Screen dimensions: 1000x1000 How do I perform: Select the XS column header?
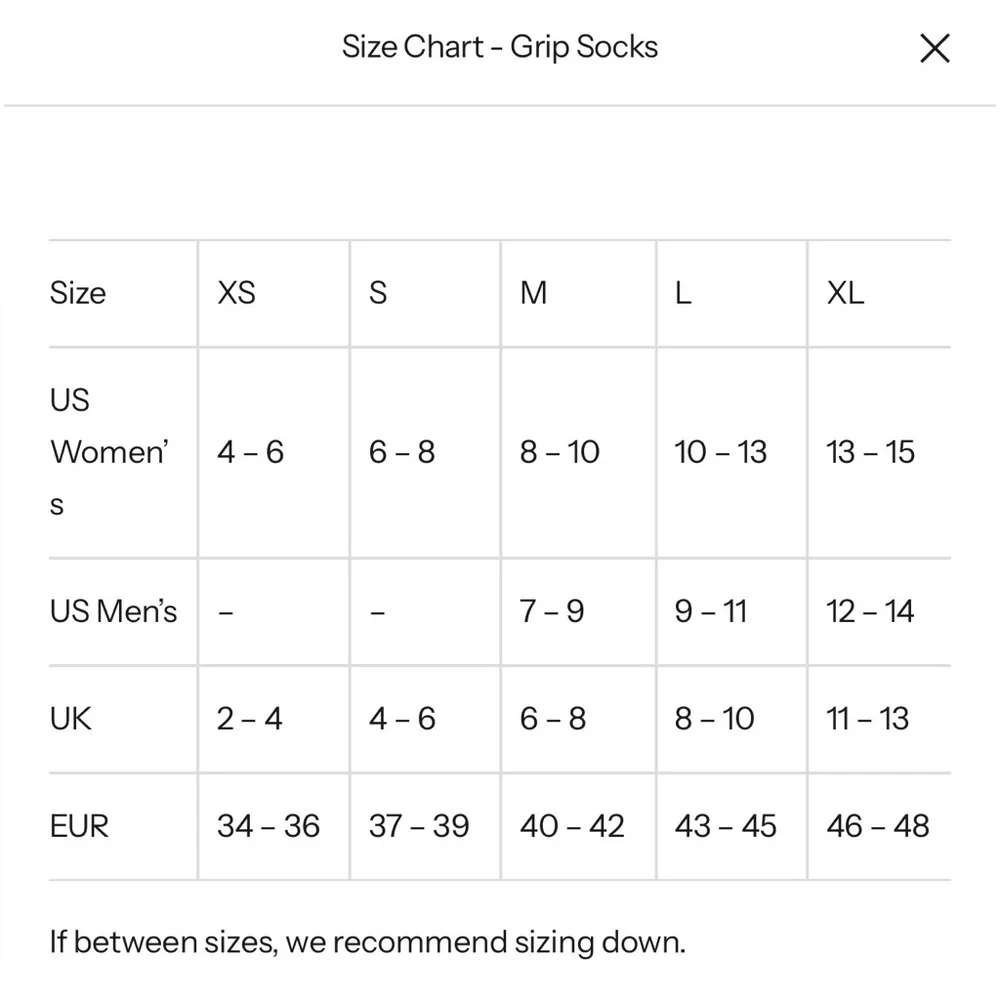(x=236, y=293)
